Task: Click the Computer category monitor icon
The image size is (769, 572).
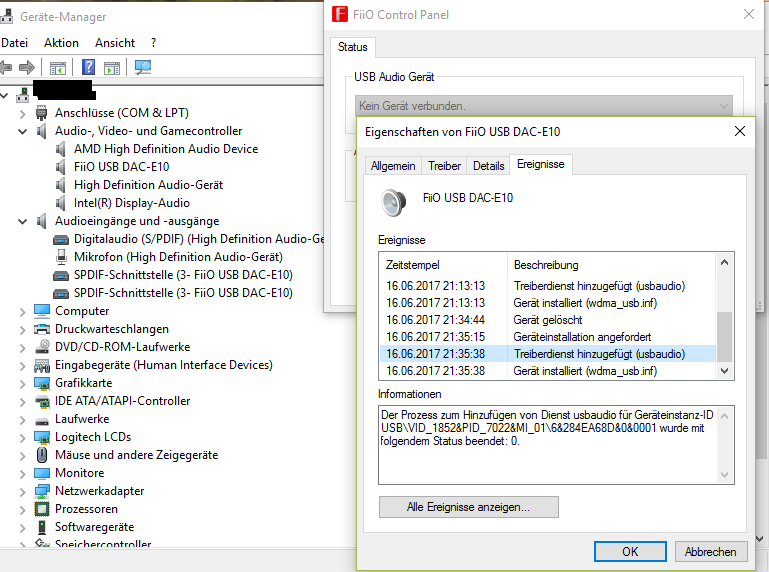Action: (42, 311)
